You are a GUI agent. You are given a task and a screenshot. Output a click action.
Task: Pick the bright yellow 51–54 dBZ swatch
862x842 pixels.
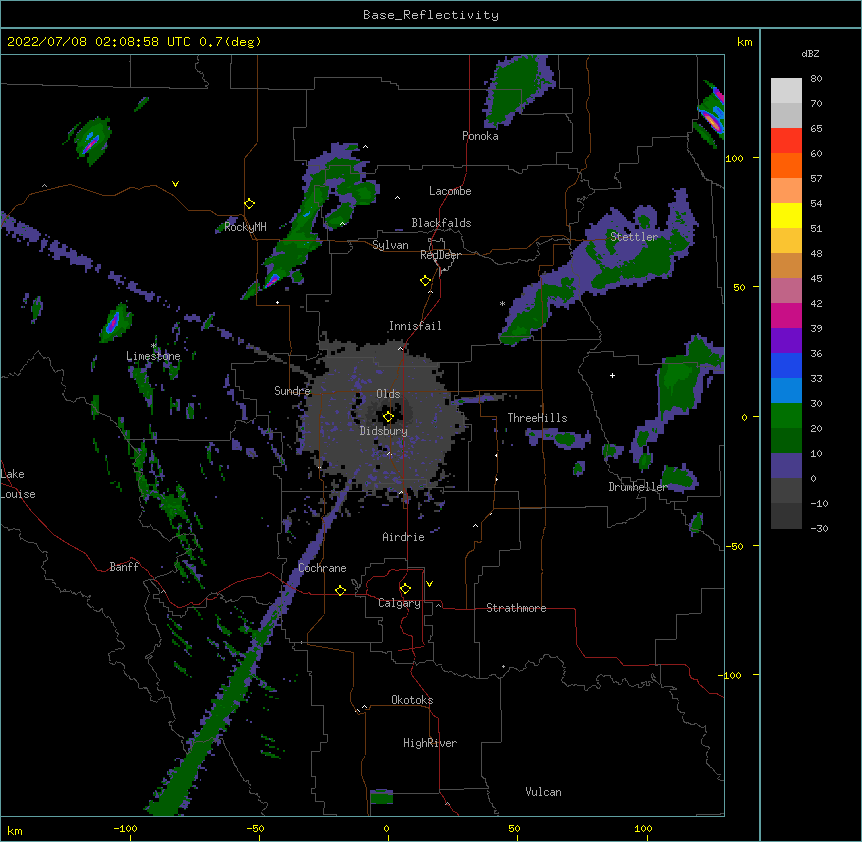tap(786, 215)
